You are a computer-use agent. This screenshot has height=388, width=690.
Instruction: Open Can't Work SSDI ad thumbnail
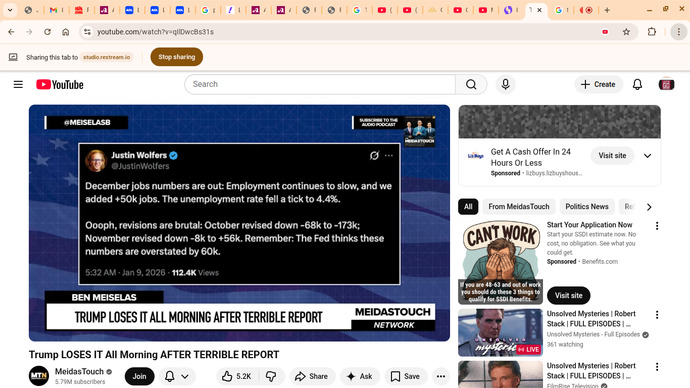[x=500, y=263]
